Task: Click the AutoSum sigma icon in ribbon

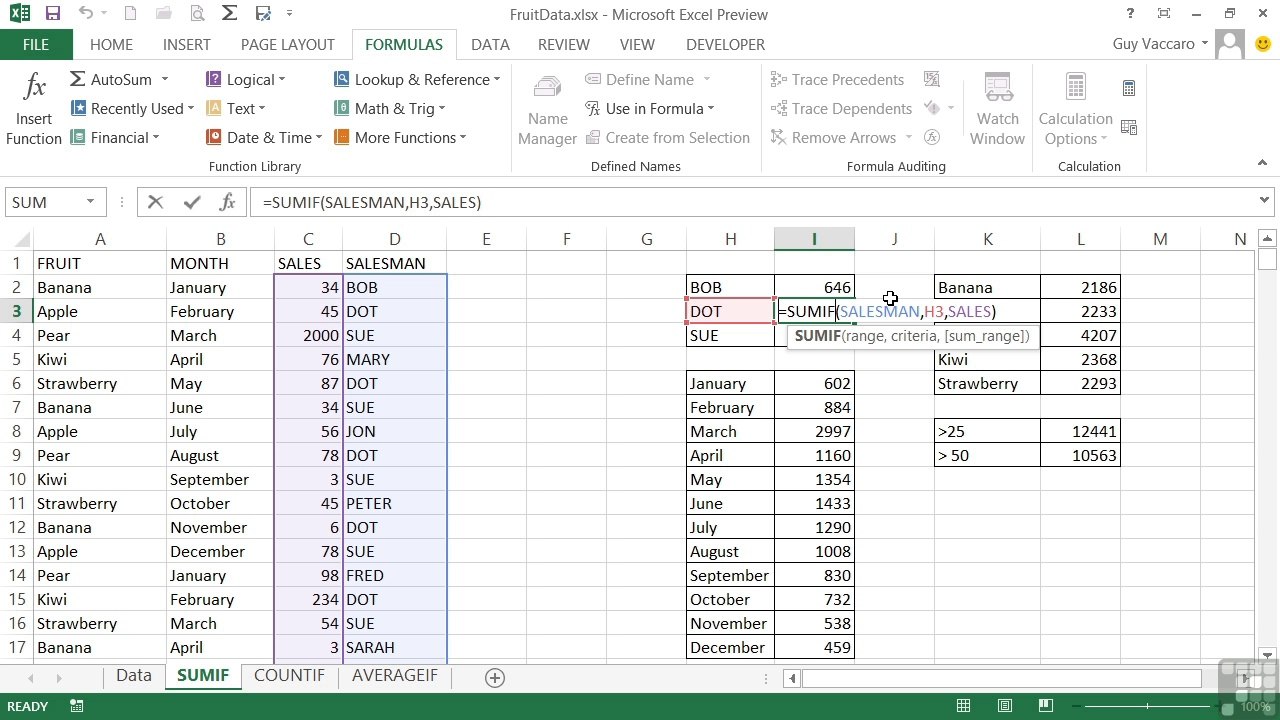Action: 78,79
